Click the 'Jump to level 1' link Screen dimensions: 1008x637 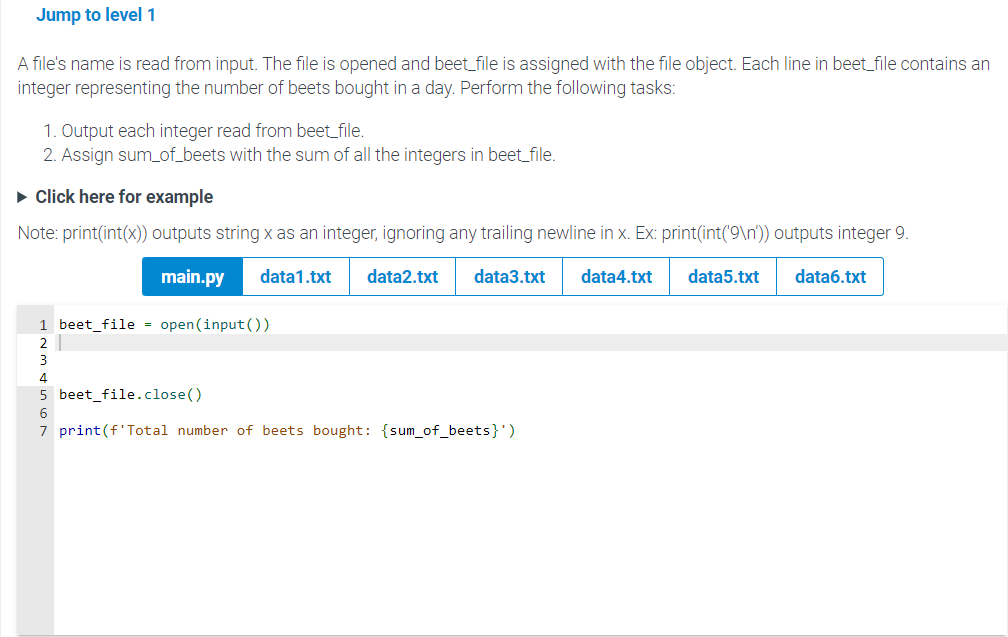point(95,15)
